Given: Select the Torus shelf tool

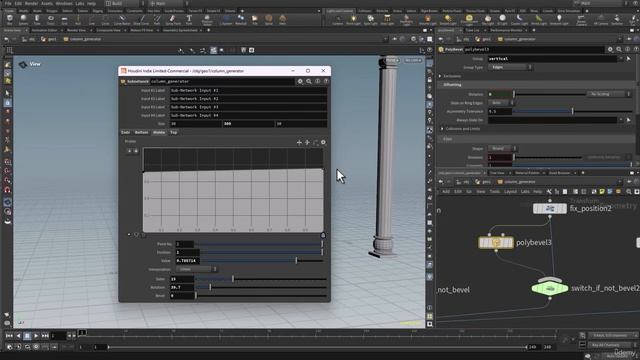Looking at the screenshot, I should (51, 19).
